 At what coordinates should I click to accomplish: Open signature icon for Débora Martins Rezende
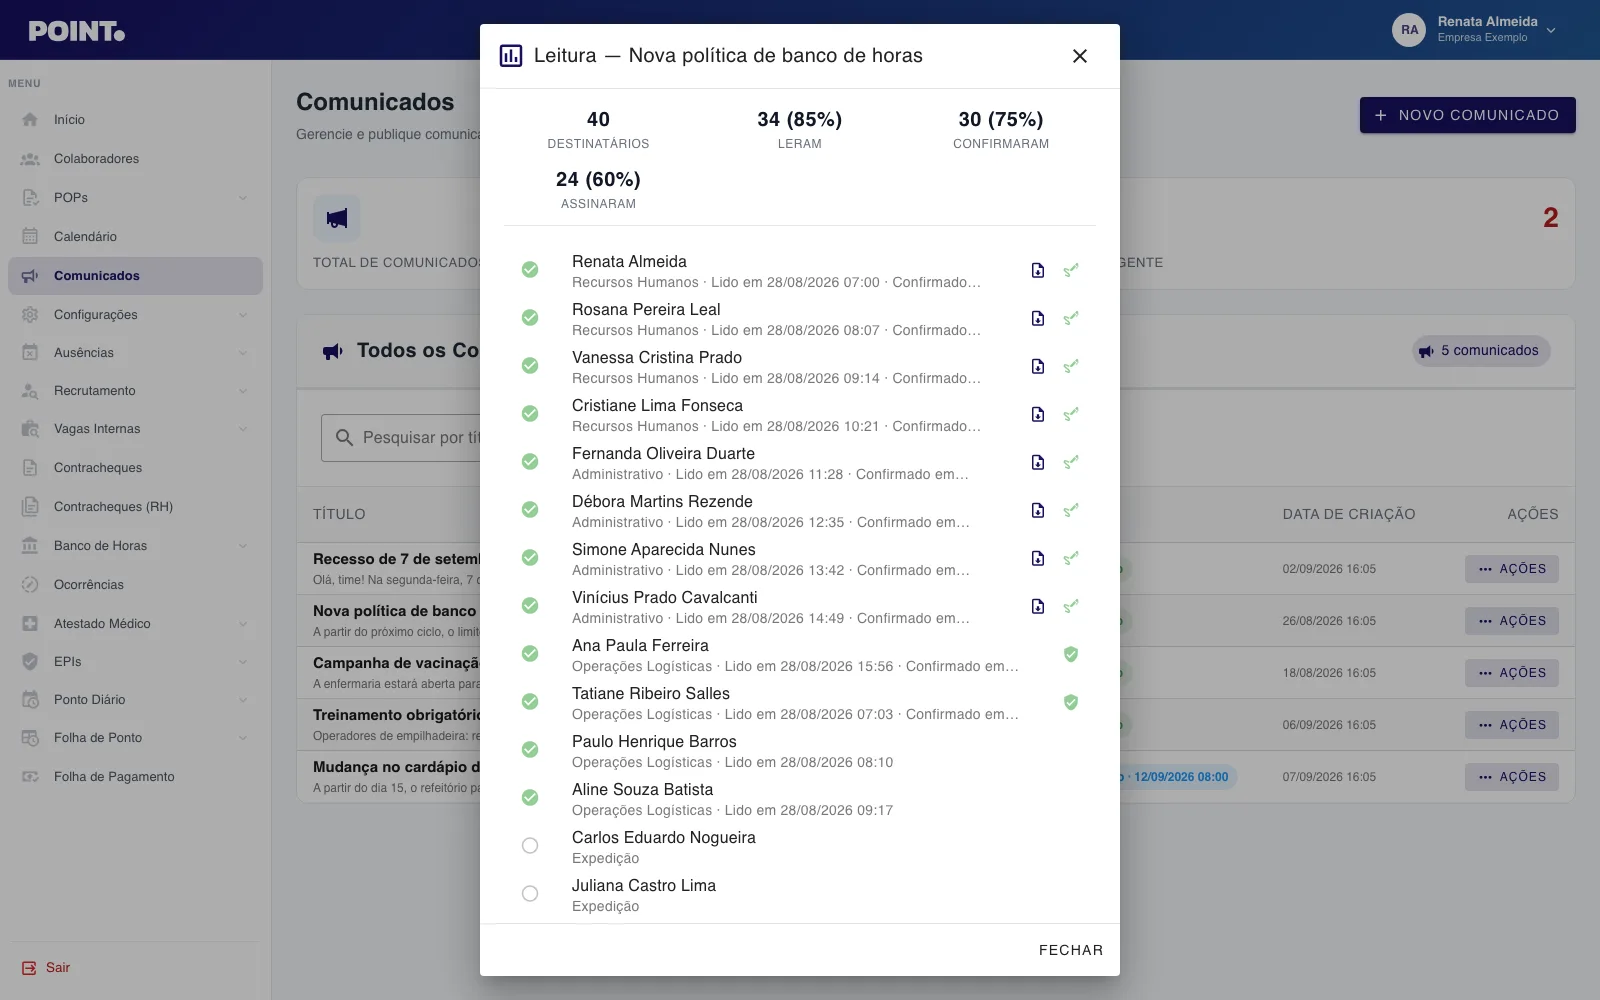(x=1071, y=510)
